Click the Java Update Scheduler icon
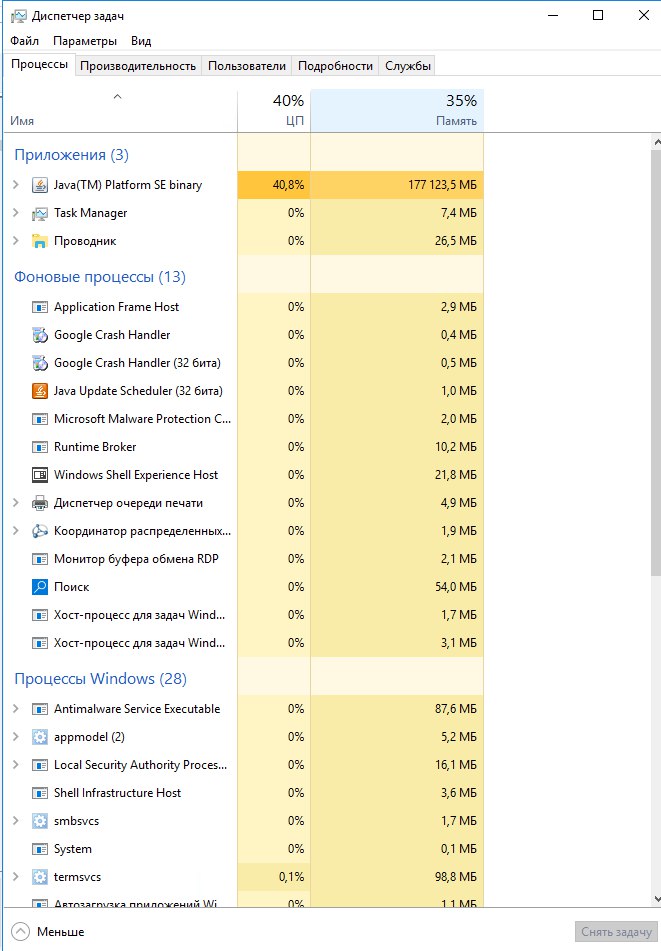 (39, 391)
